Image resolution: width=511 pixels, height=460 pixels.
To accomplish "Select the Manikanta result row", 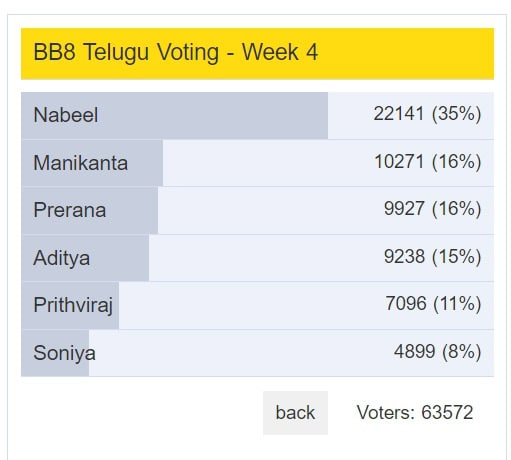I will point(257,163).
